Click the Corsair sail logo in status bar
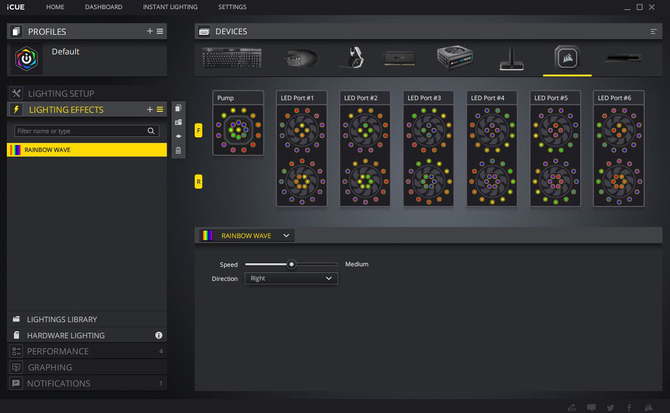Viewport: 670px width, 413px height. [x=649, y=407]
